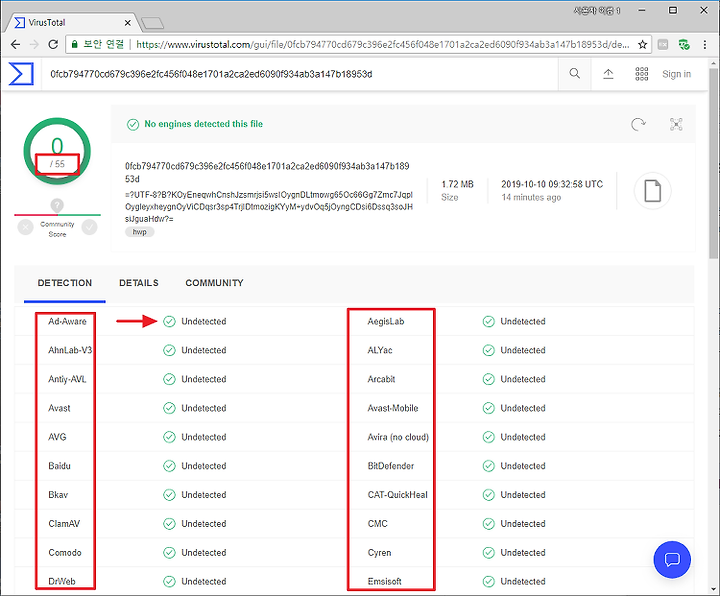720x596 pixels.
Task: Click the UTF-8 encoded file name
Action: (x=269, y=207)
